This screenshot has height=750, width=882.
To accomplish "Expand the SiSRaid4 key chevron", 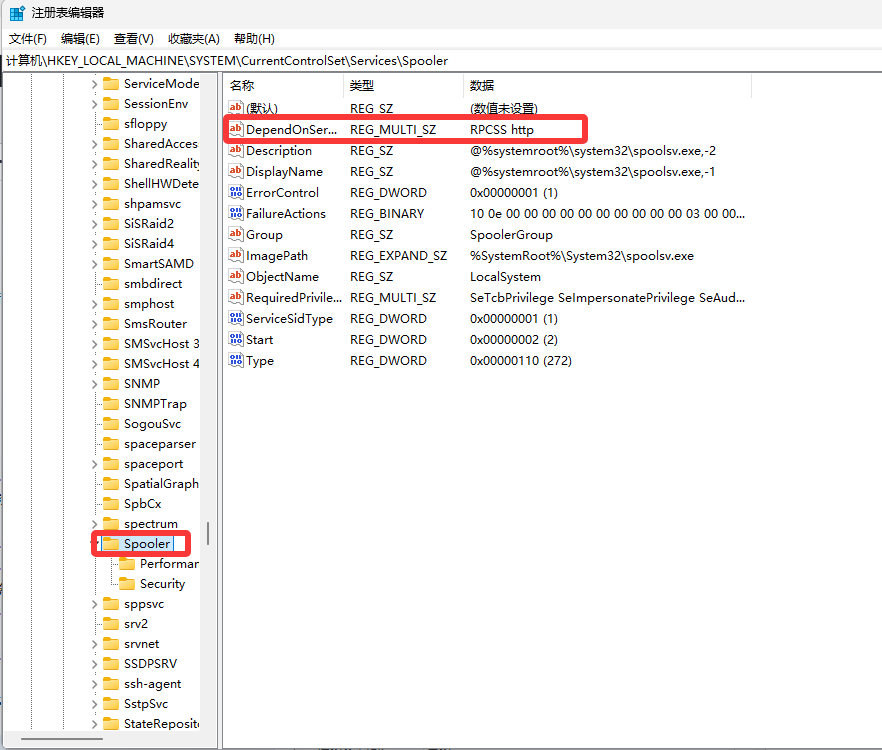I will 94,244.
